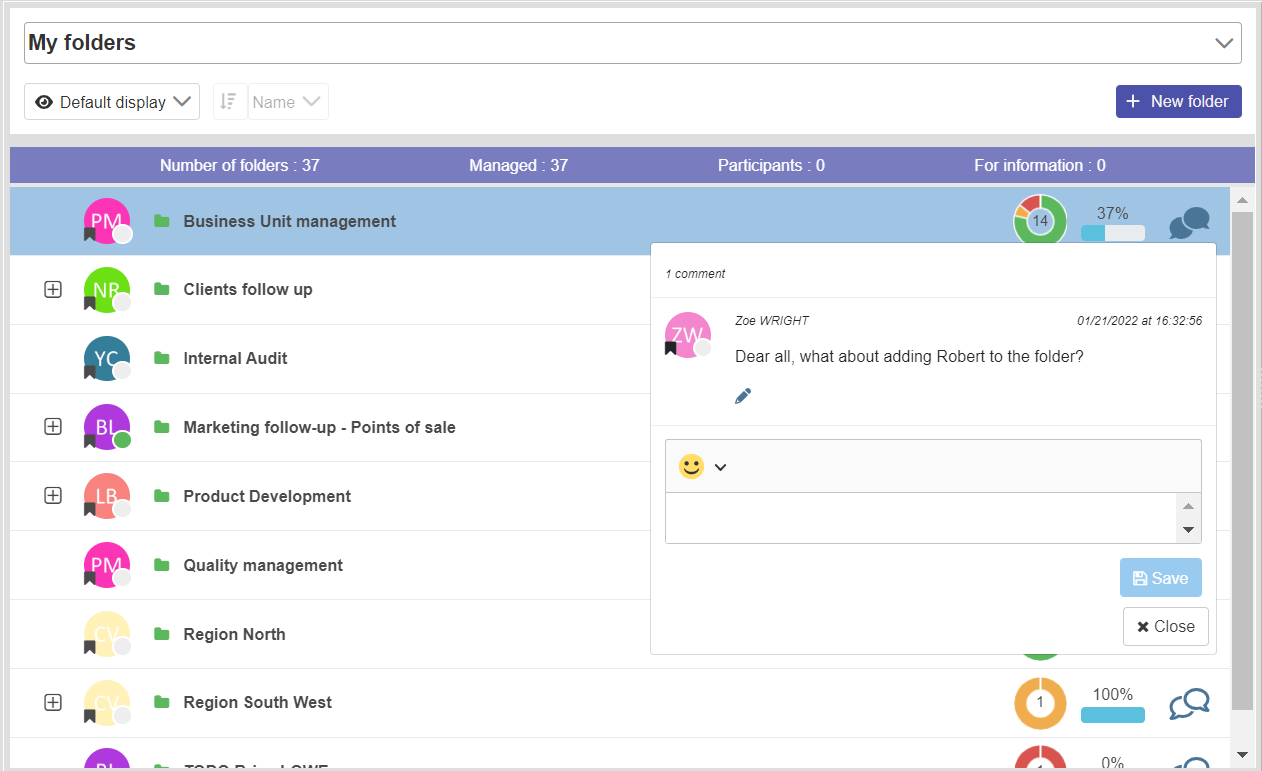The width and height of the screenshot is (1262, 771).
Task: Expand the Product Development folder
Action: tap(53, 496)
